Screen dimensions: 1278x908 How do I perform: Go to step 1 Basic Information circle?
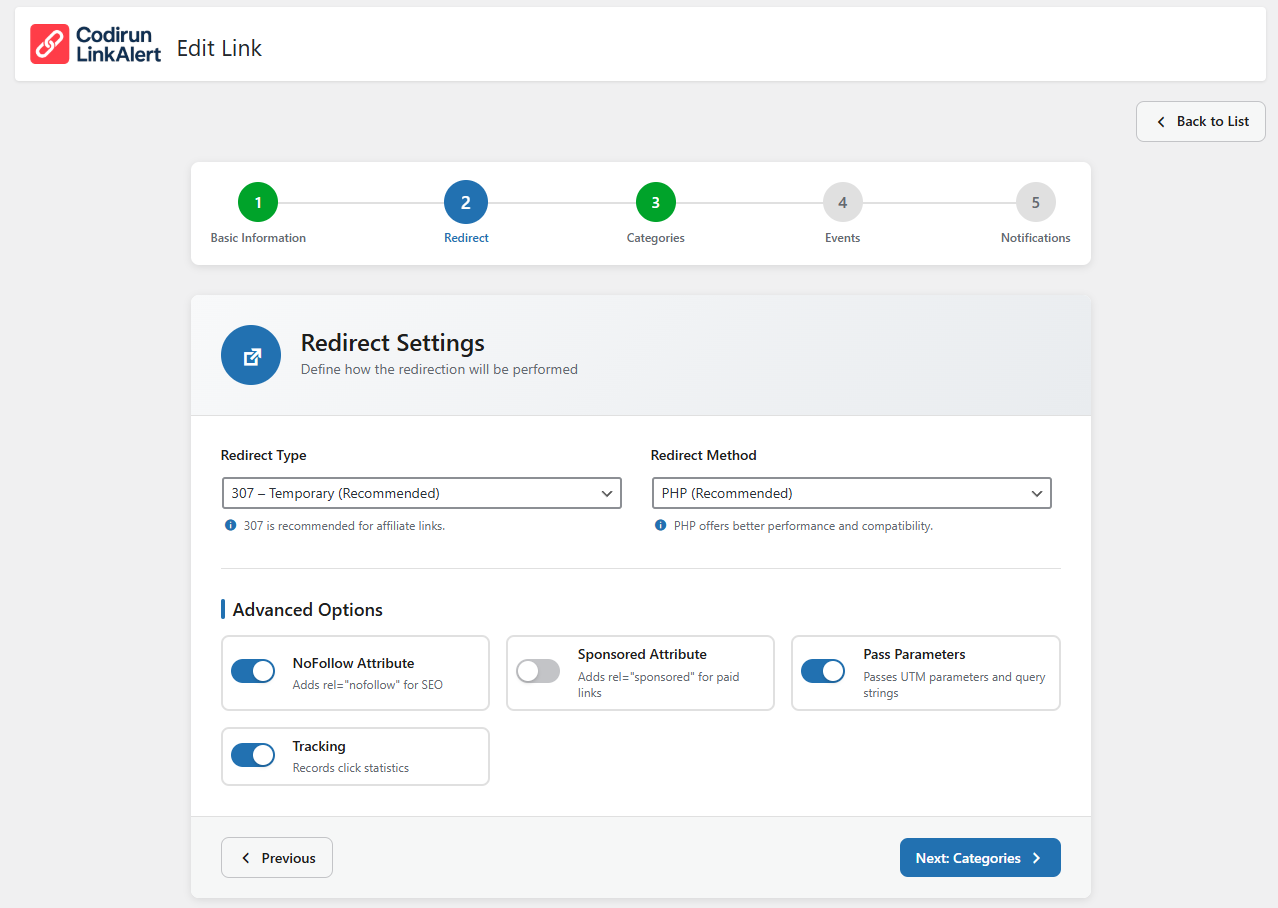(258, 203)
